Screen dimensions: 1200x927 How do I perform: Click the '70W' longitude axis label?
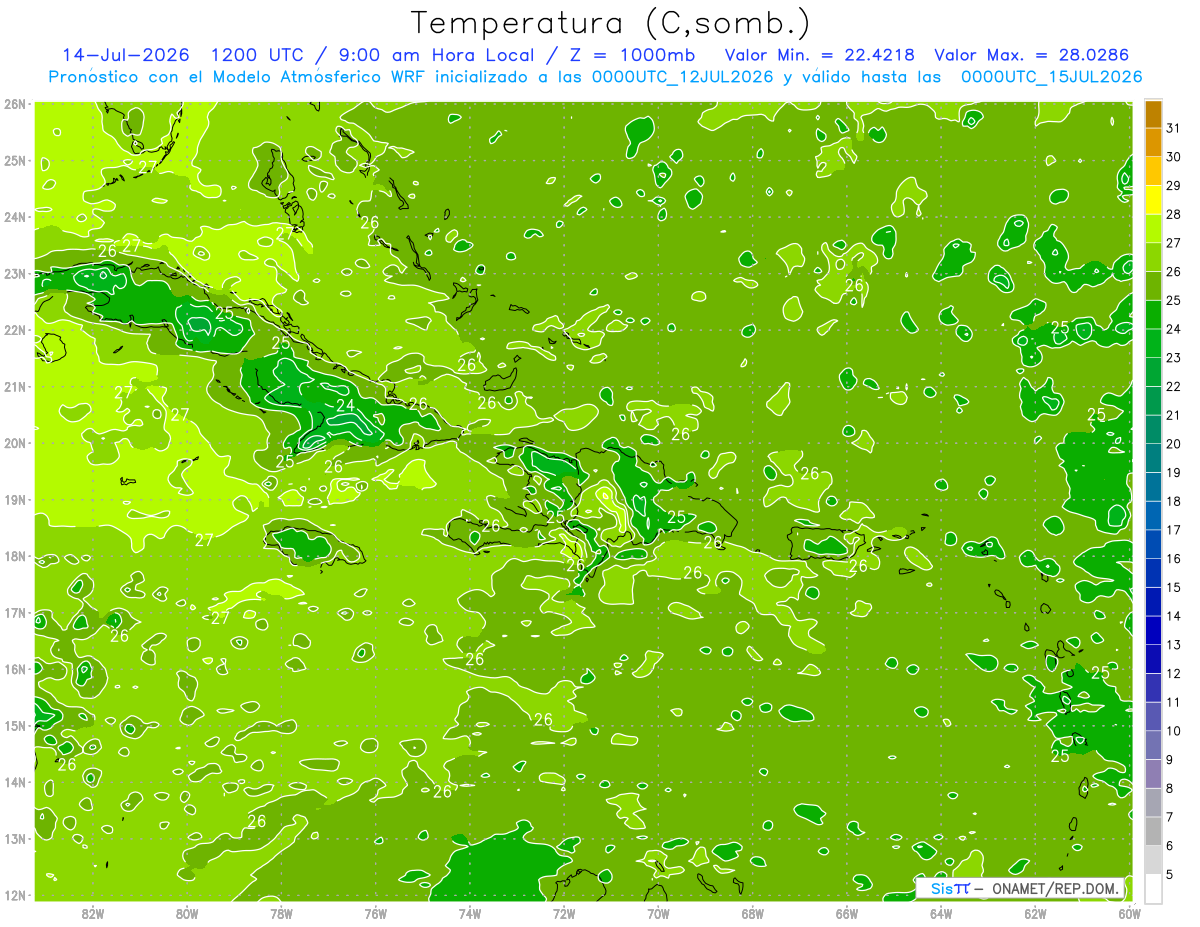pyautogui.click(x=658, y=912)
